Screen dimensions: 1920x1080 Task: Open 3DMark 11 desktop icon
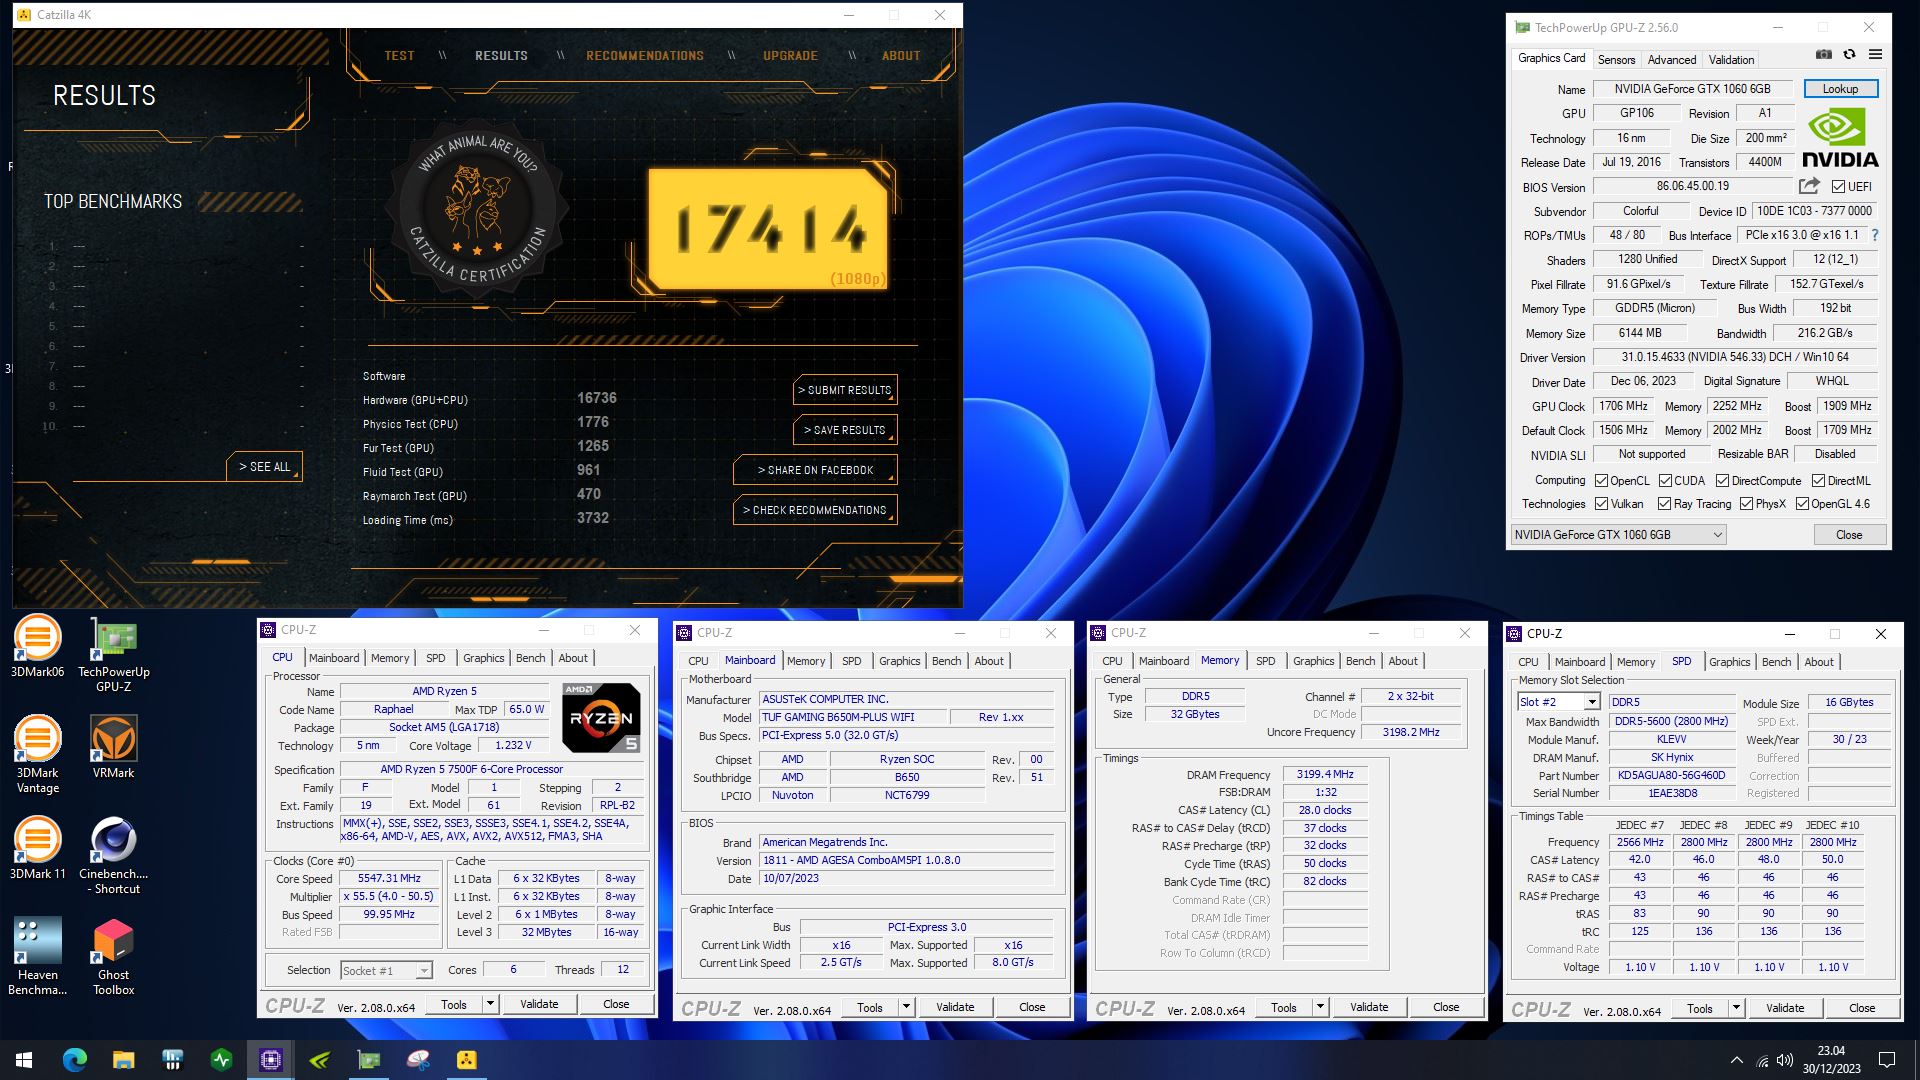(x=37, y=848)
